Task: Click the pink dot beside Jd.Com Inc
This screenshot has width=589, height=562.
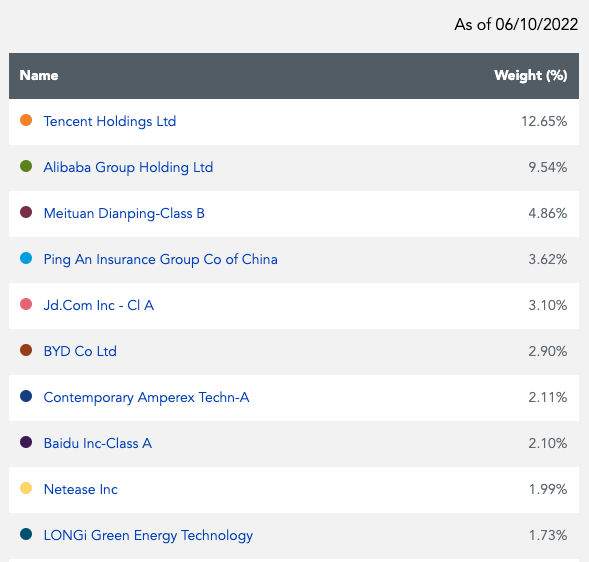Action: 26,304
